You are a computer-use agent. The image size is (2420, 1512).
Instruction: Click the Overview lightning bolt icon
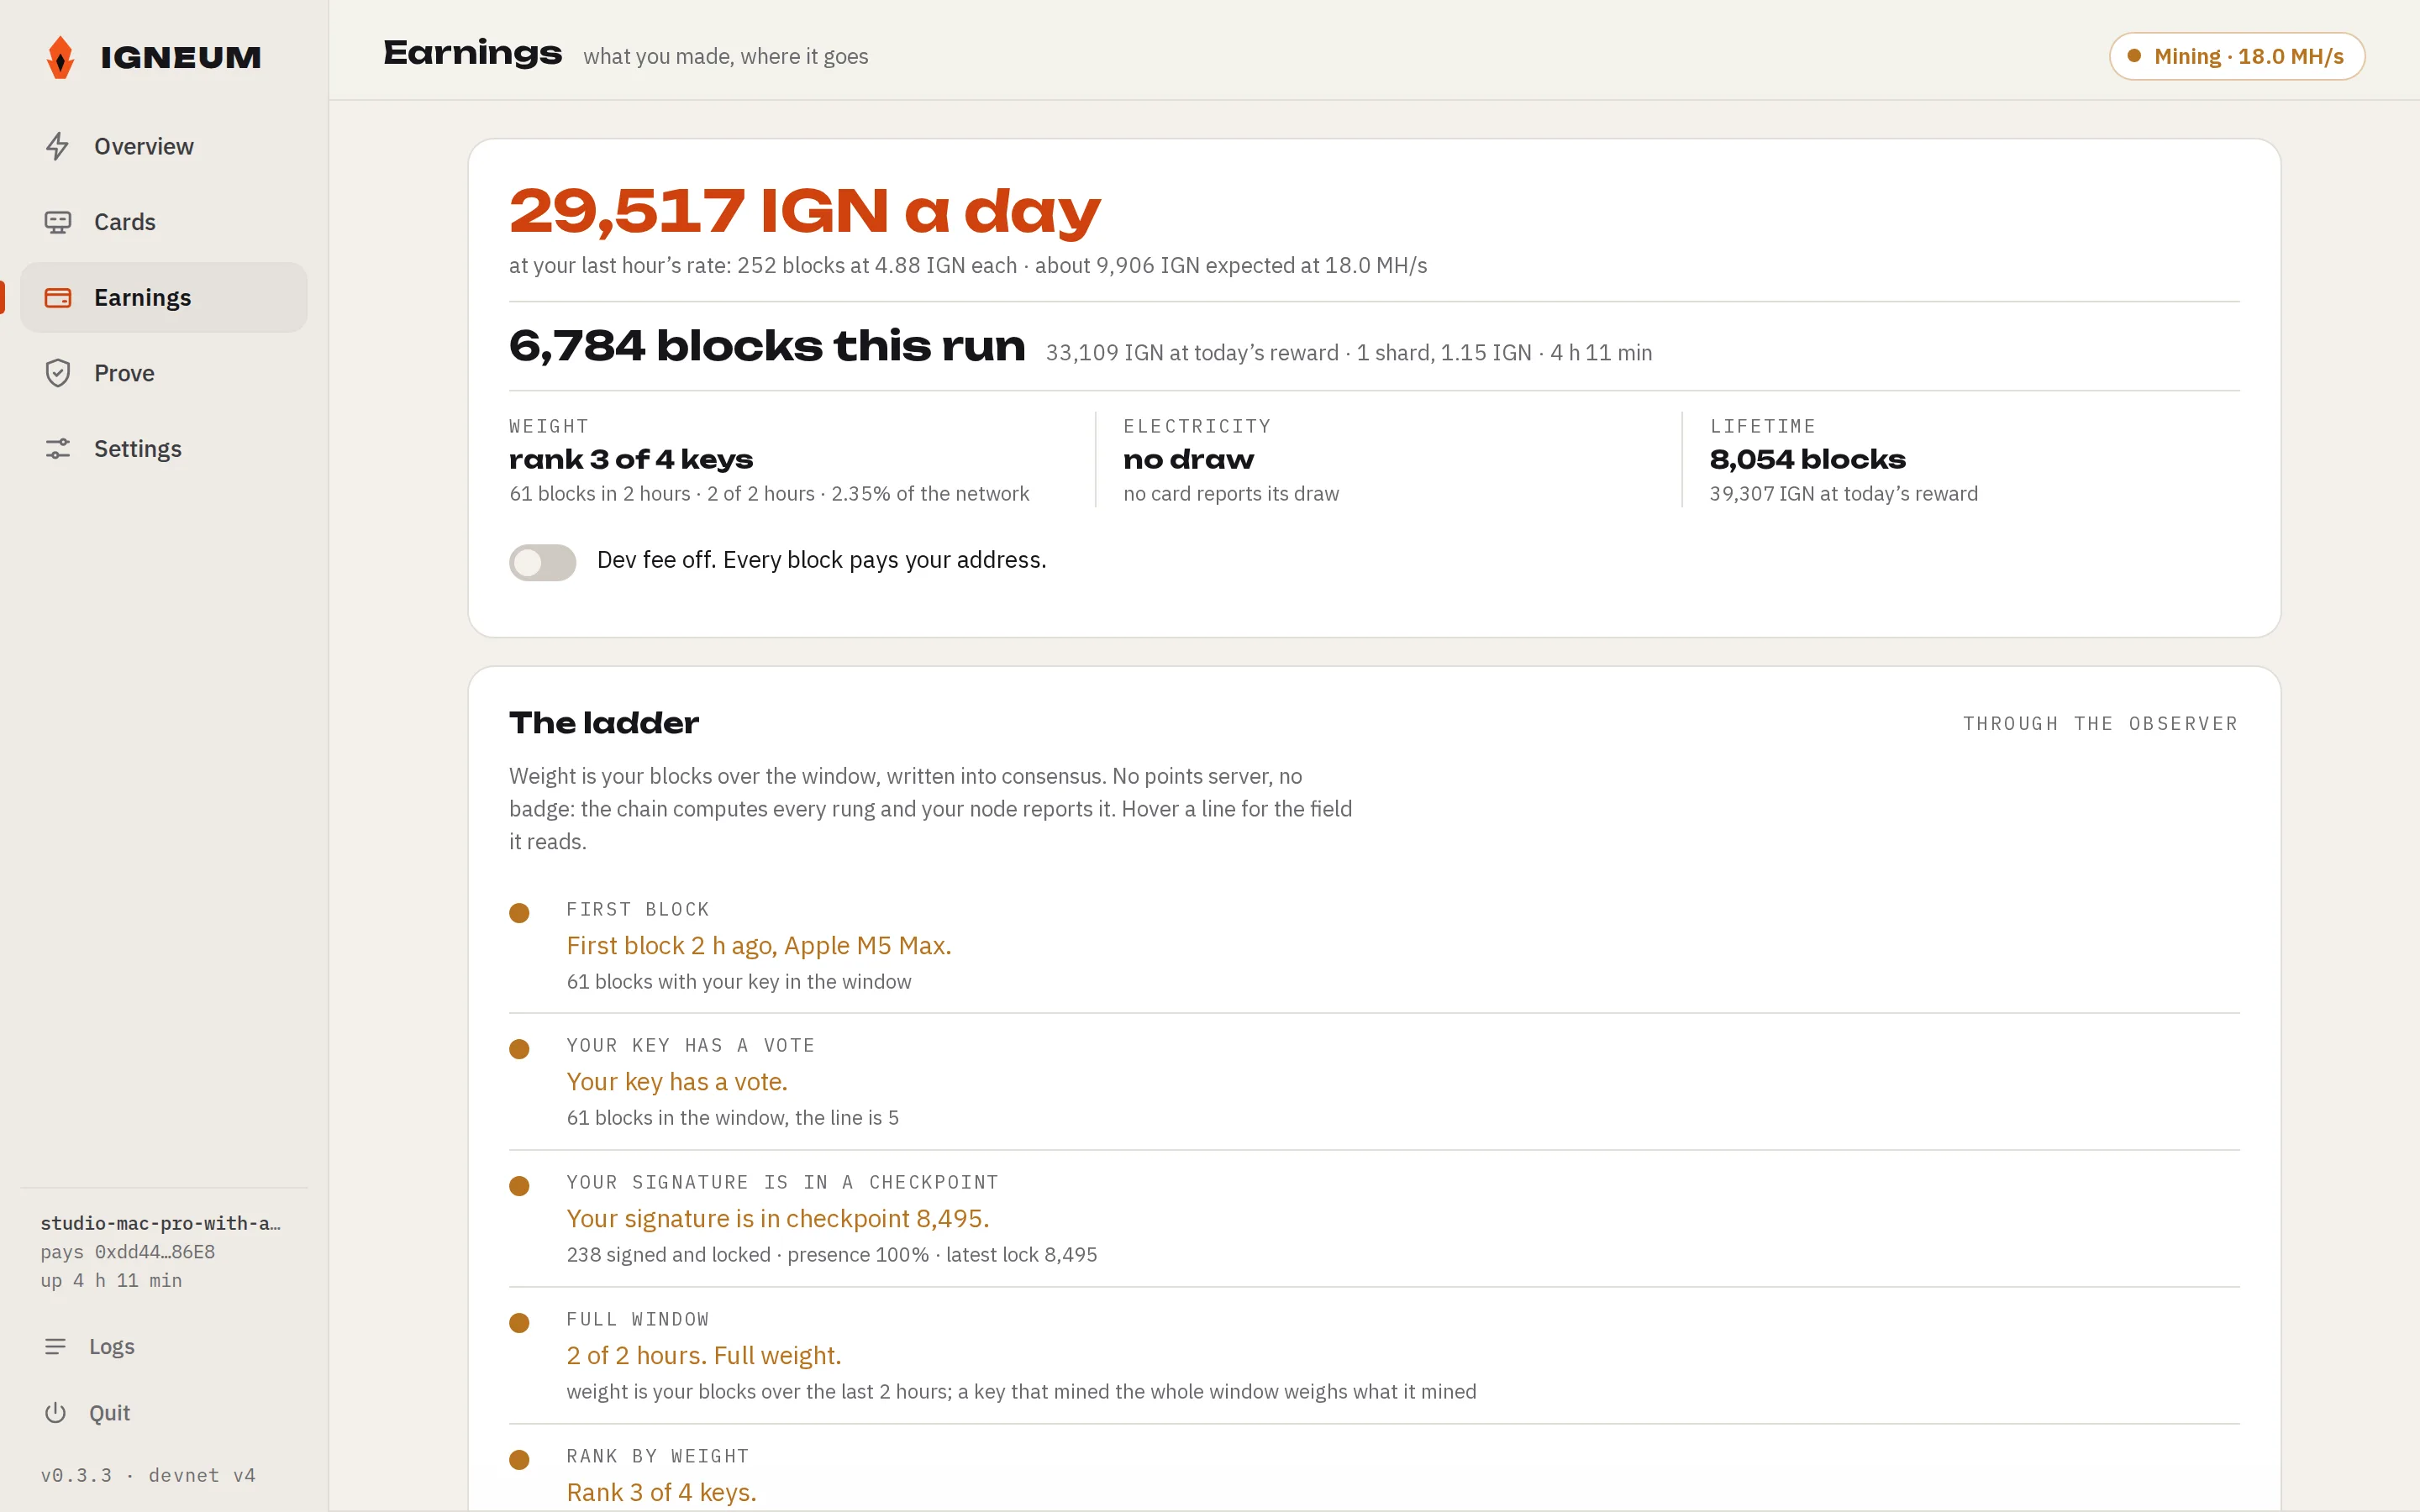pos(57,146)
